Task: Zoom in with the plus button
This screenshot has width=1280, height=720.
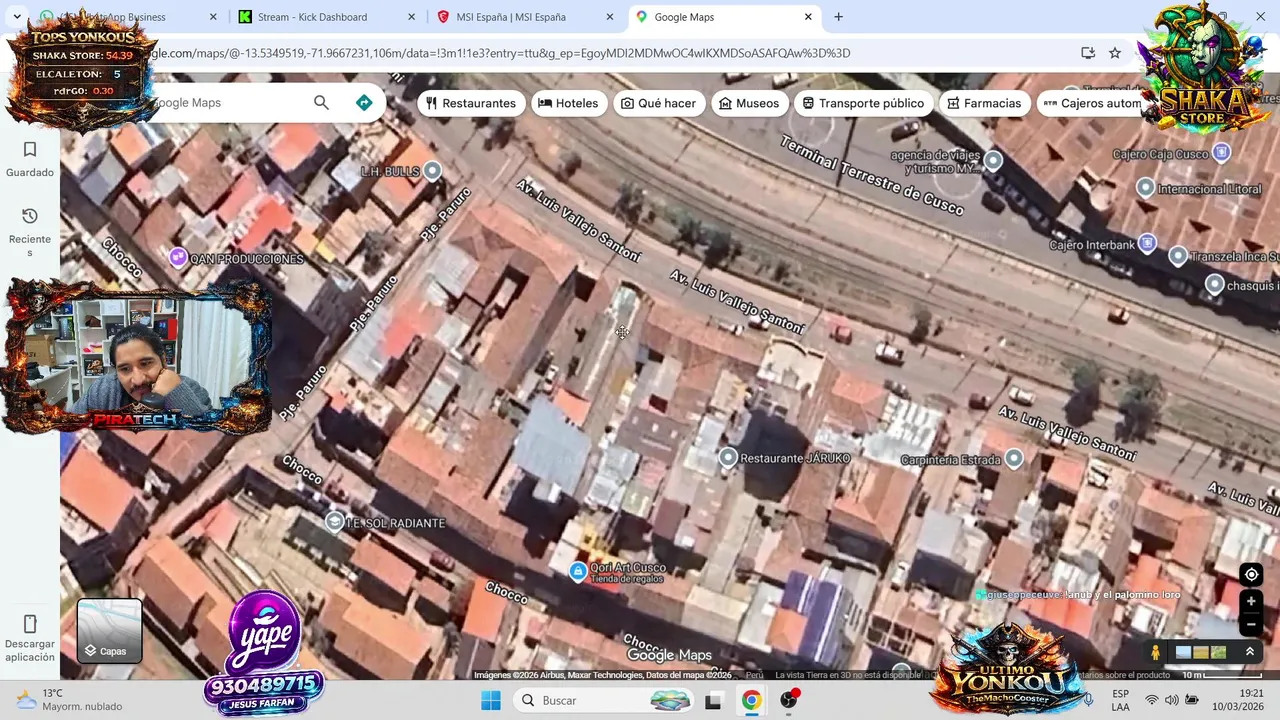Action: click(x=1251, y=602)
